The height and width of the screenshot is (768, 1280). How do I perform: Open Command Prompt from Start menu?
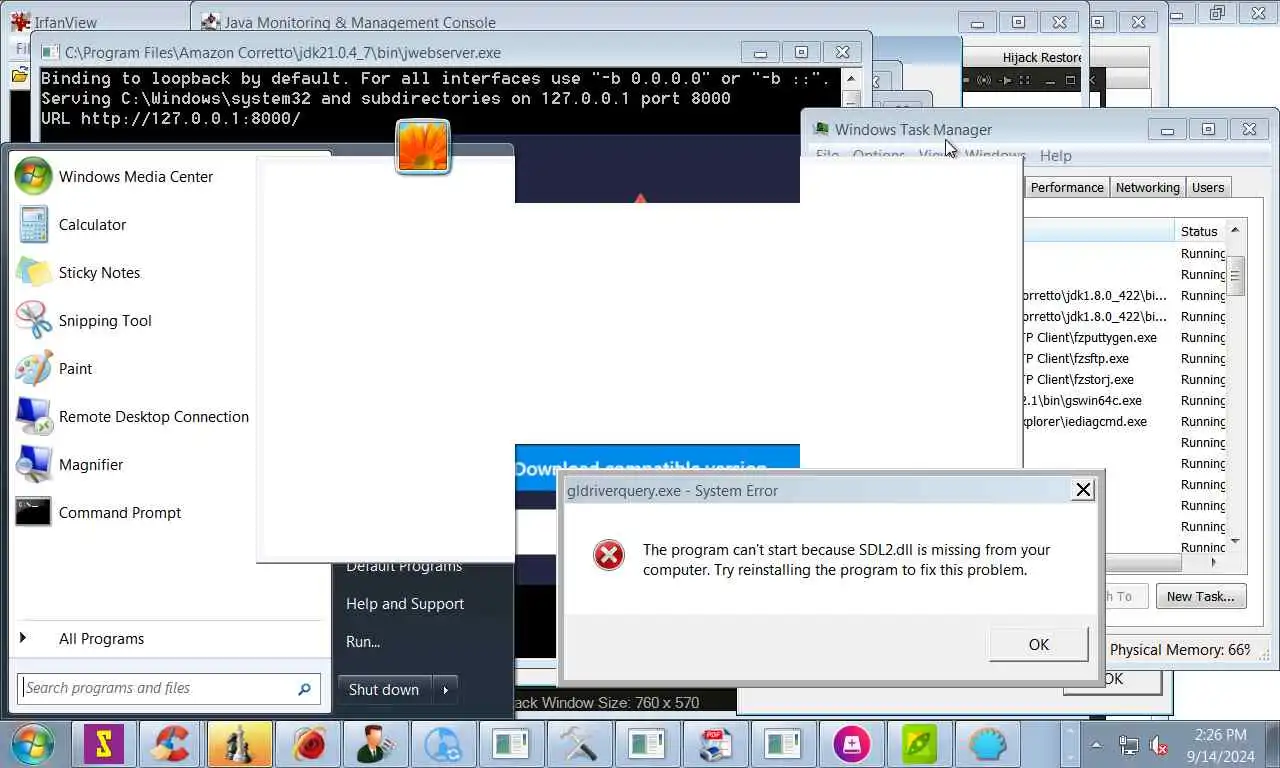click(120, 513)
